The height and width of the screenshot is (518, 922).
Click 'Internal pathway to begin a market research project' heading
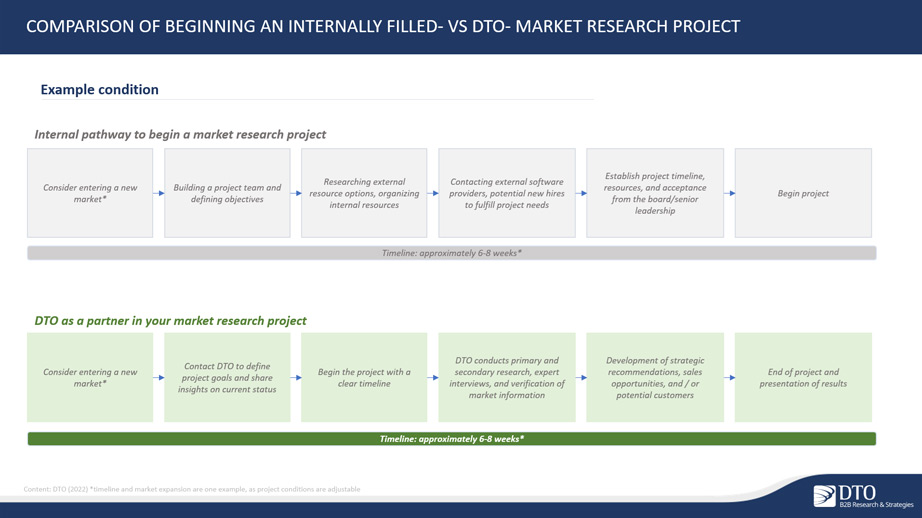click(180, 134)
